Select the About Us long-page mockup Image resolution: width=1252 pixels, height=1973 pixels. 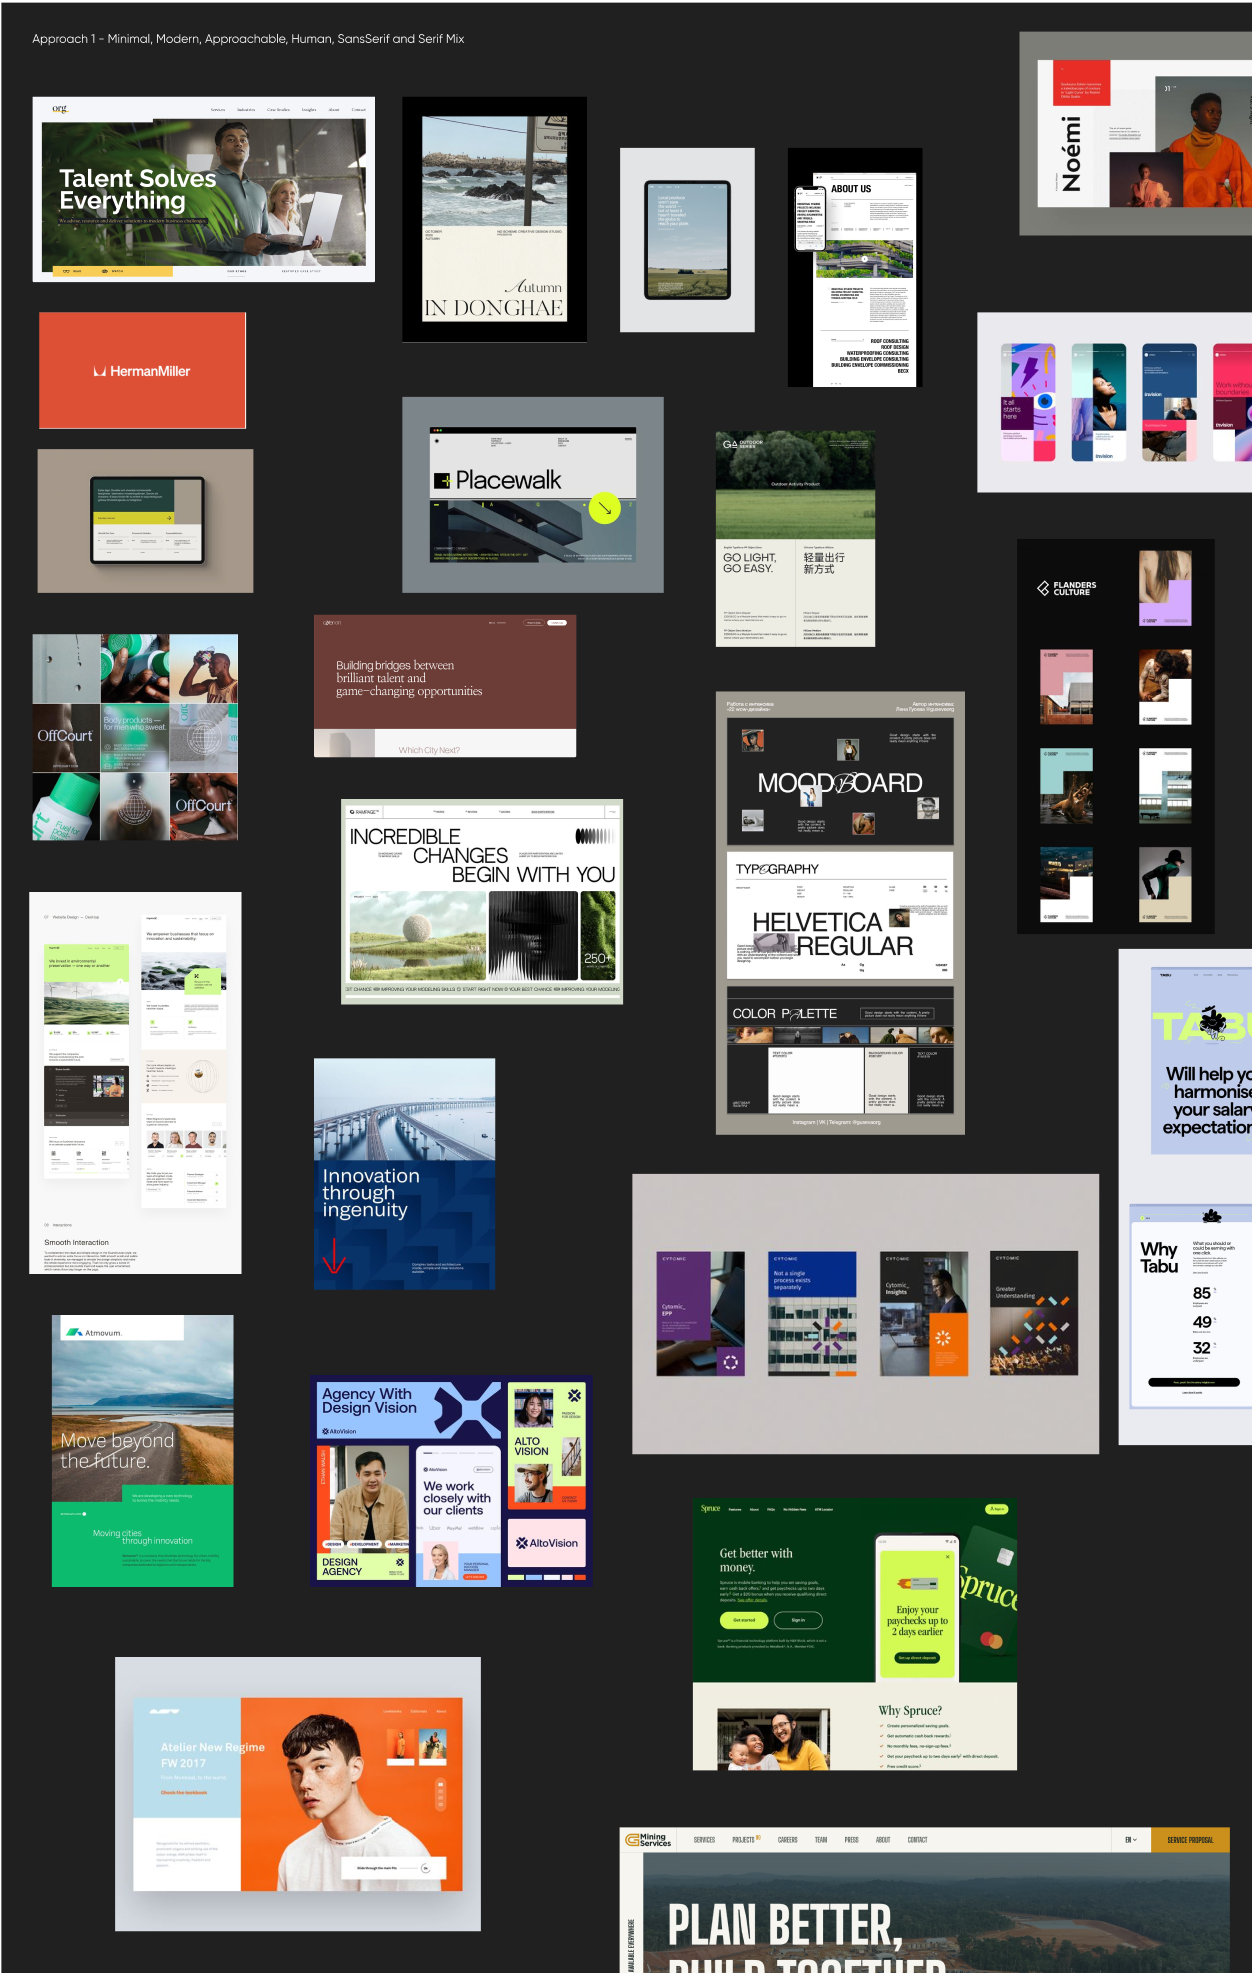pyautogui.click(x=855, y=268)
